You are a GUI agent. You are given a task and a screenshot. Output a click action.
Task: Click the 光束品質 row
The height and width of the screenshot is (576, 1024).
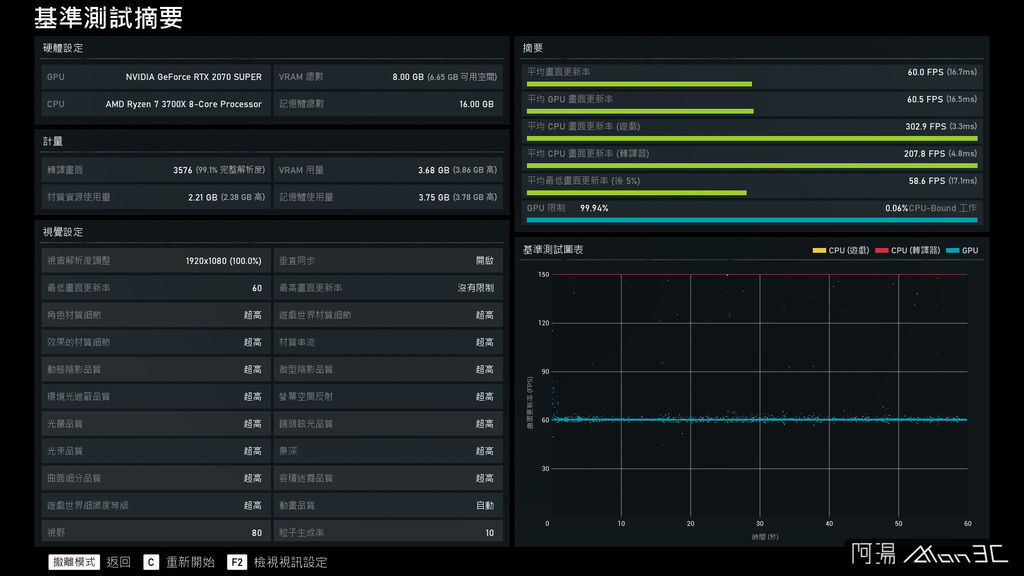[x=155, y=451]
